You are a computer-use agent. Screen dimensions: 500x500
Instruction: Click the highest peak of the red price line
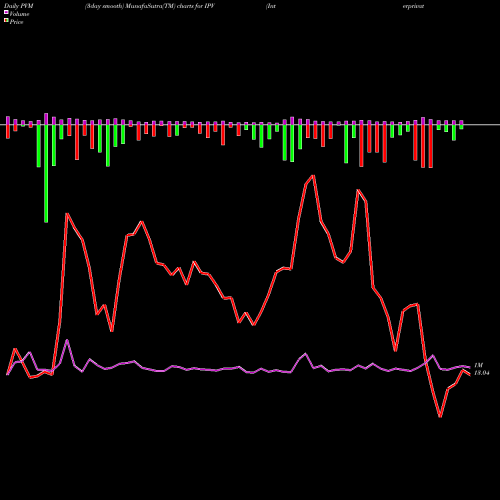pos(313,176)
